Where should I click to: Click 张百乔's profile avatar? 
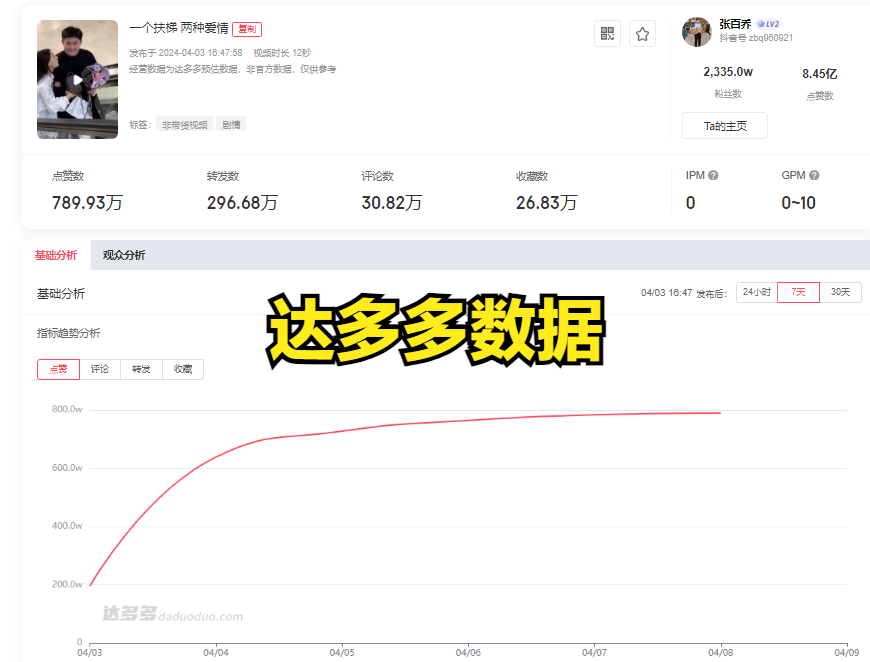click(x=697, y=32)
